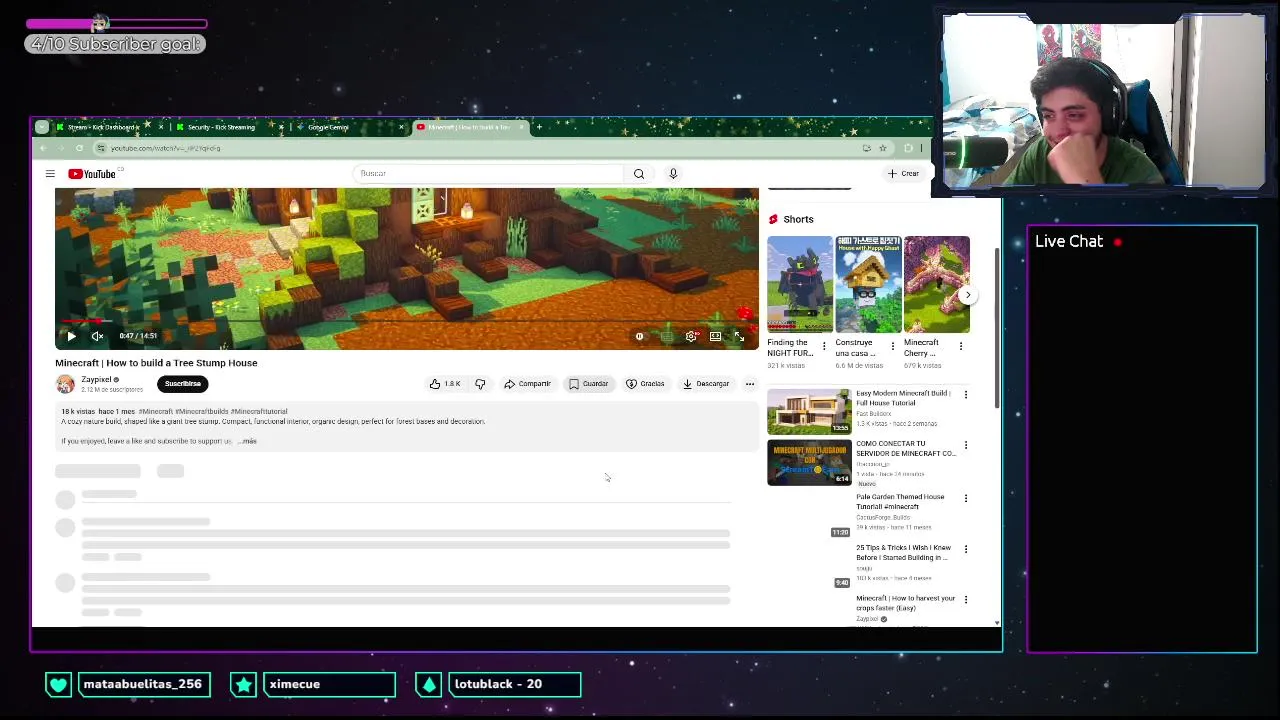Open the YouTube hamburger guide menu
The width and height of the screenshot is (1280, 720).
[50, 174]
